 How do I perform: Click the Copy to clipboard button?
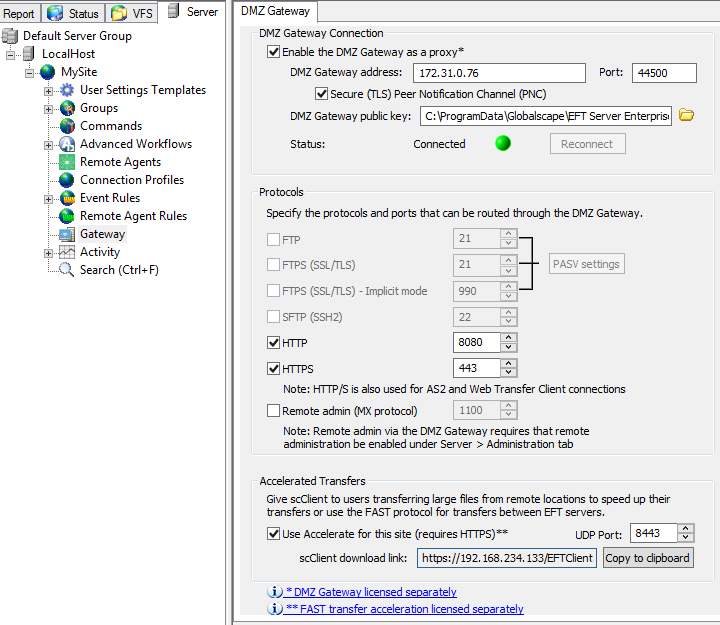tap(647, 558)
